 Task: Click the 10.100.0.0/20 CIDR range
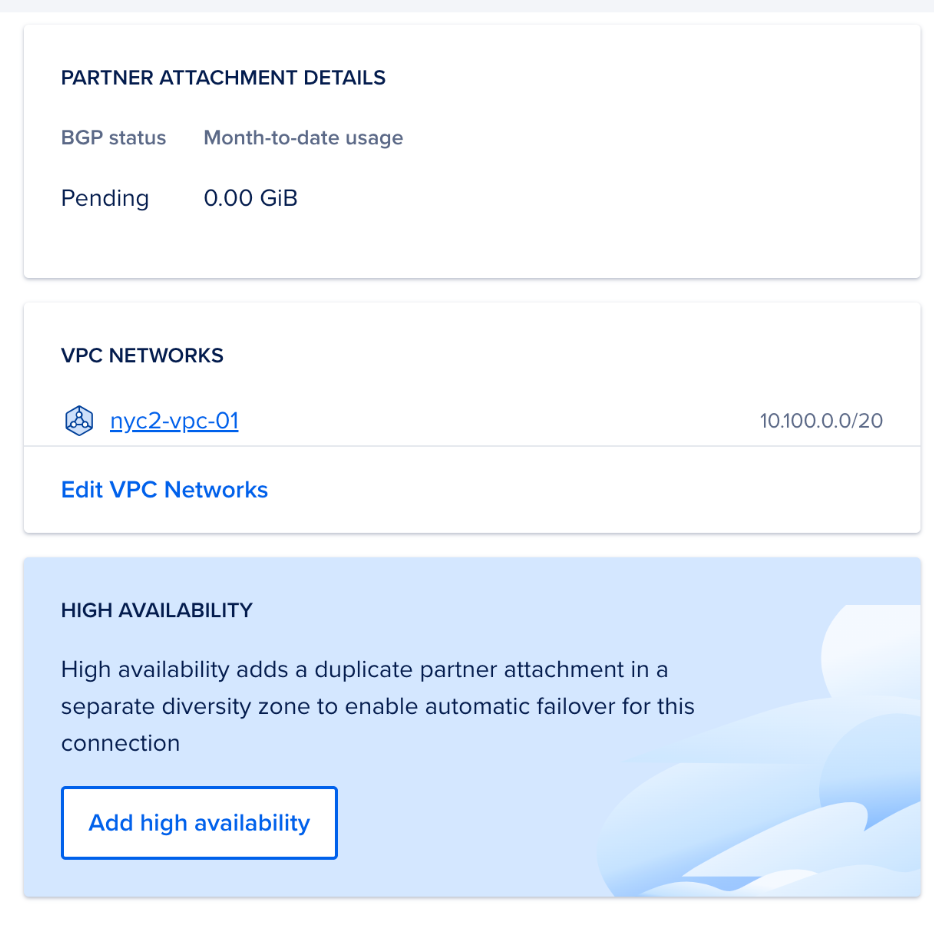(821, 420)
